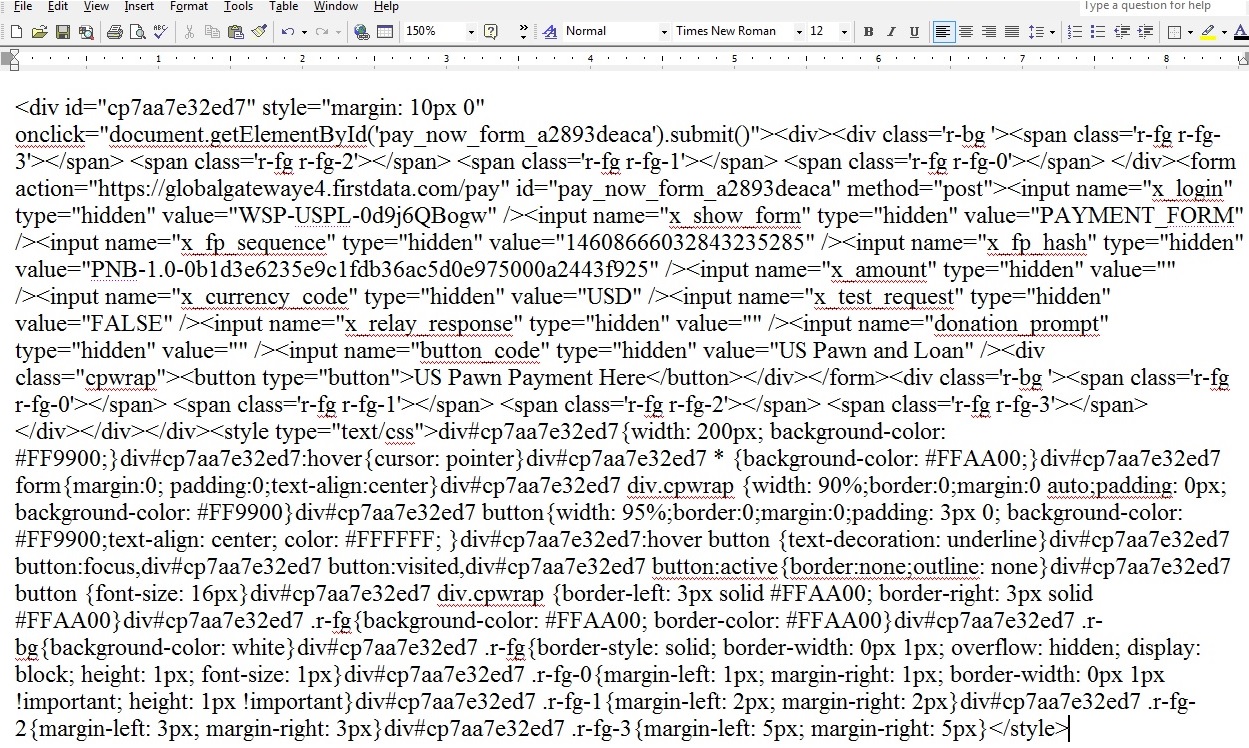1249x748 pixels.
Task: Expand the undo history dropdown arrow
Action: coord(303,32)
